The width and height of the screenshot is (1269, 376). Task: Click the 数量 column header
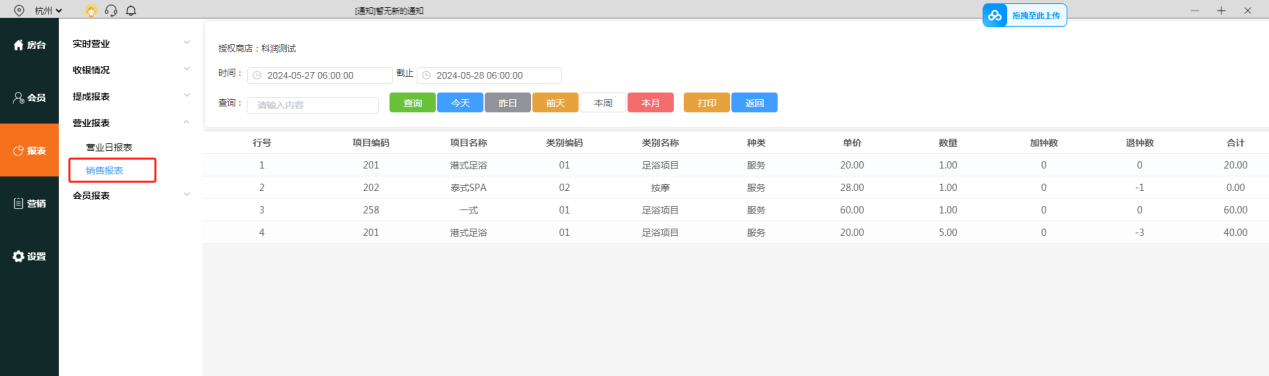tap(949, 143)
